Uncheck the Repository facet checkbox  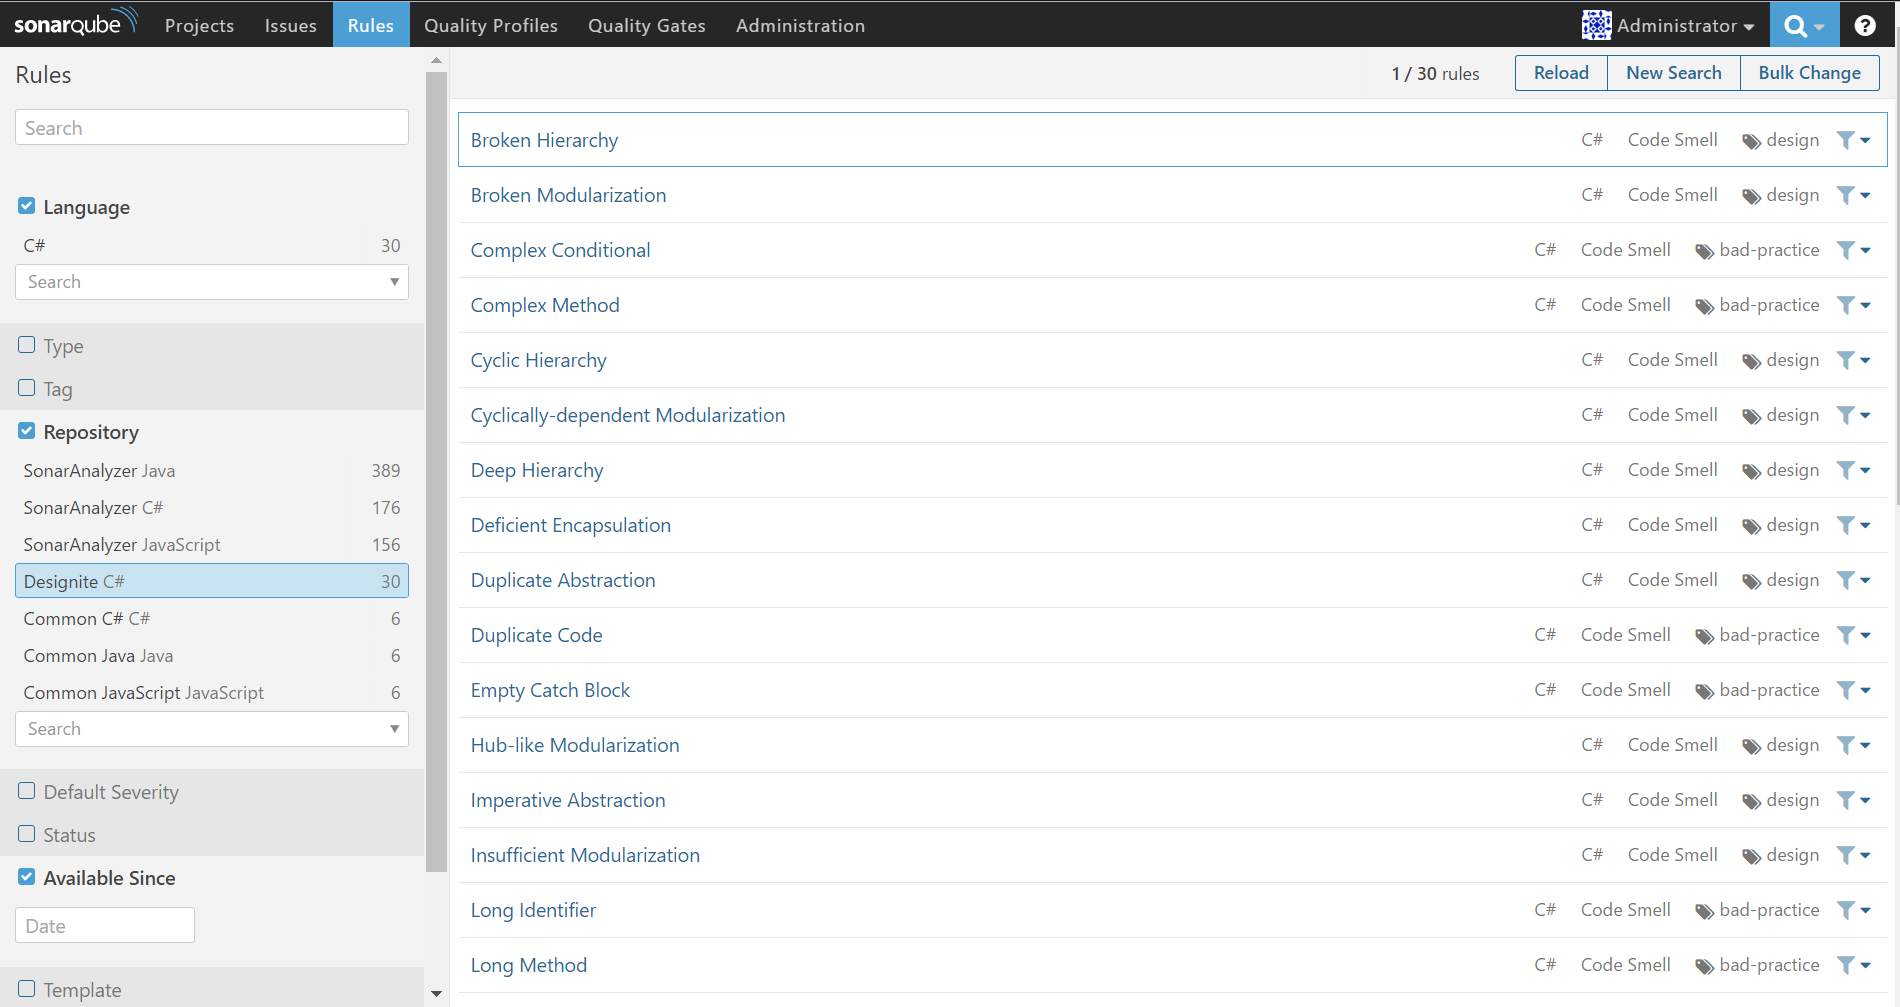pos(27,431)
